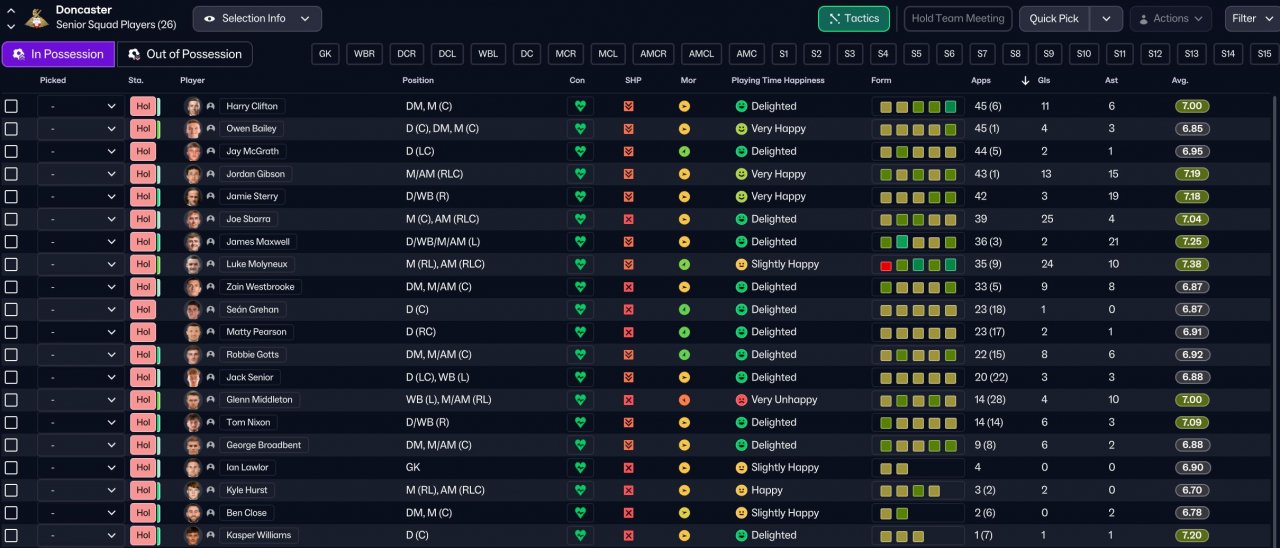Select the S15 substitute slot

1264,54
